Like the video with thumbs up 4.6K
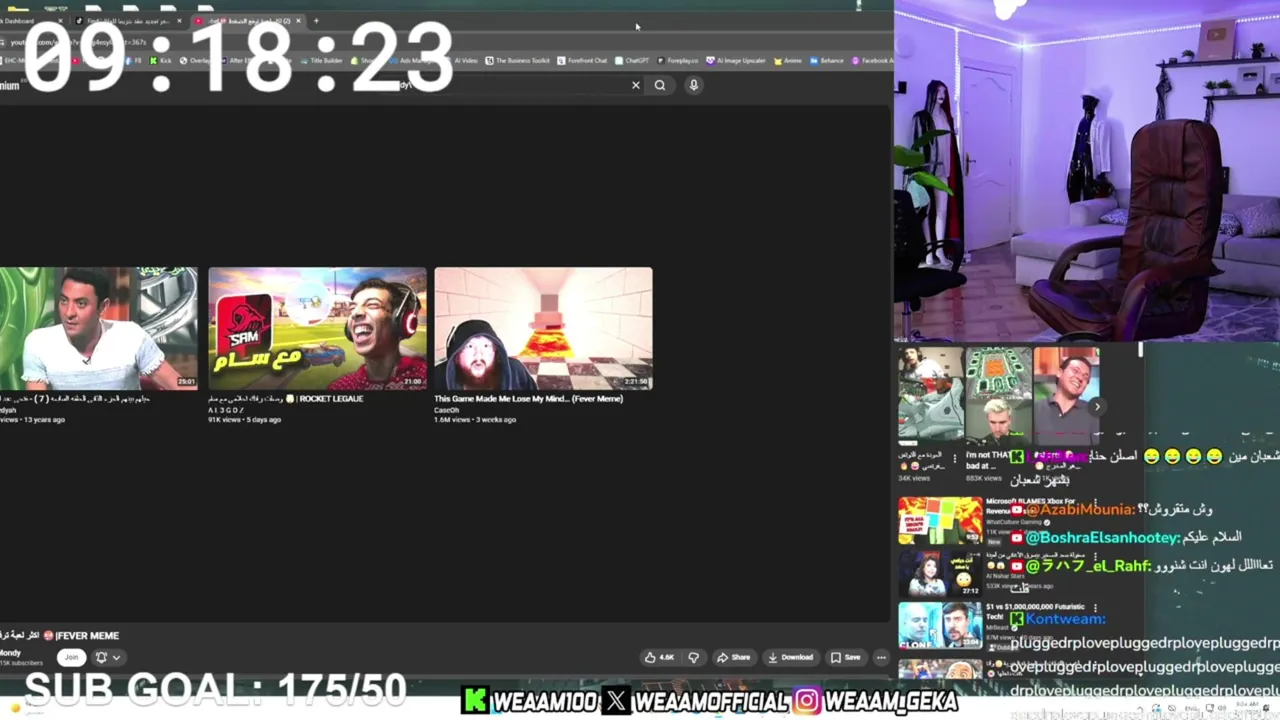This screenshot has height=720, width=1280. [x=659, y=657]
